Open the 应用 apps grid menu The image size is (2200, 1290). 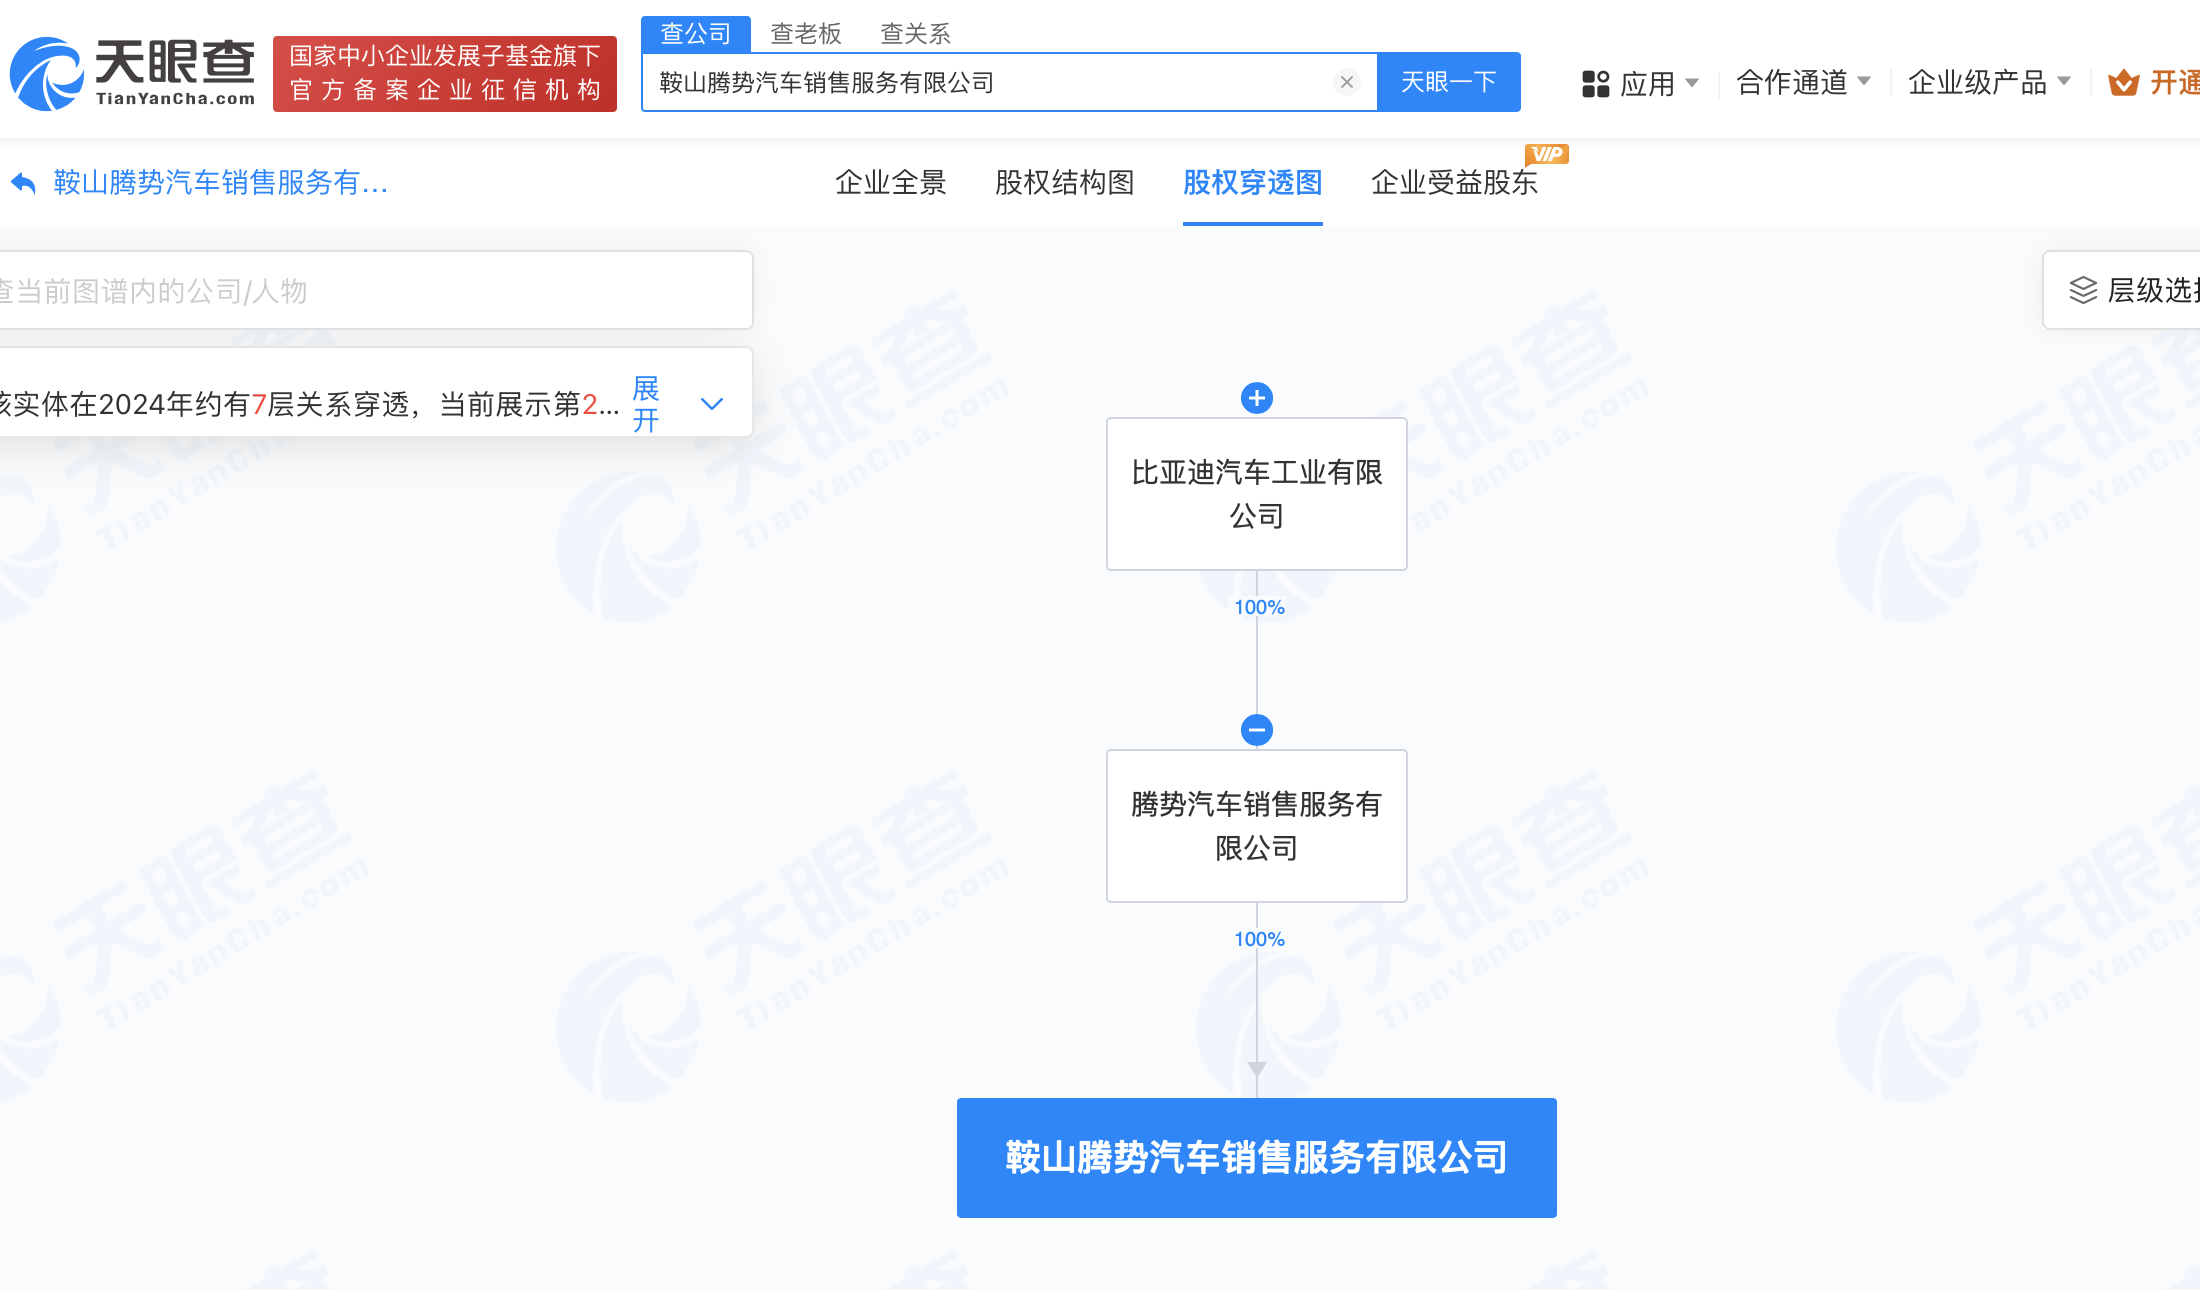[x=1640, y=83]
